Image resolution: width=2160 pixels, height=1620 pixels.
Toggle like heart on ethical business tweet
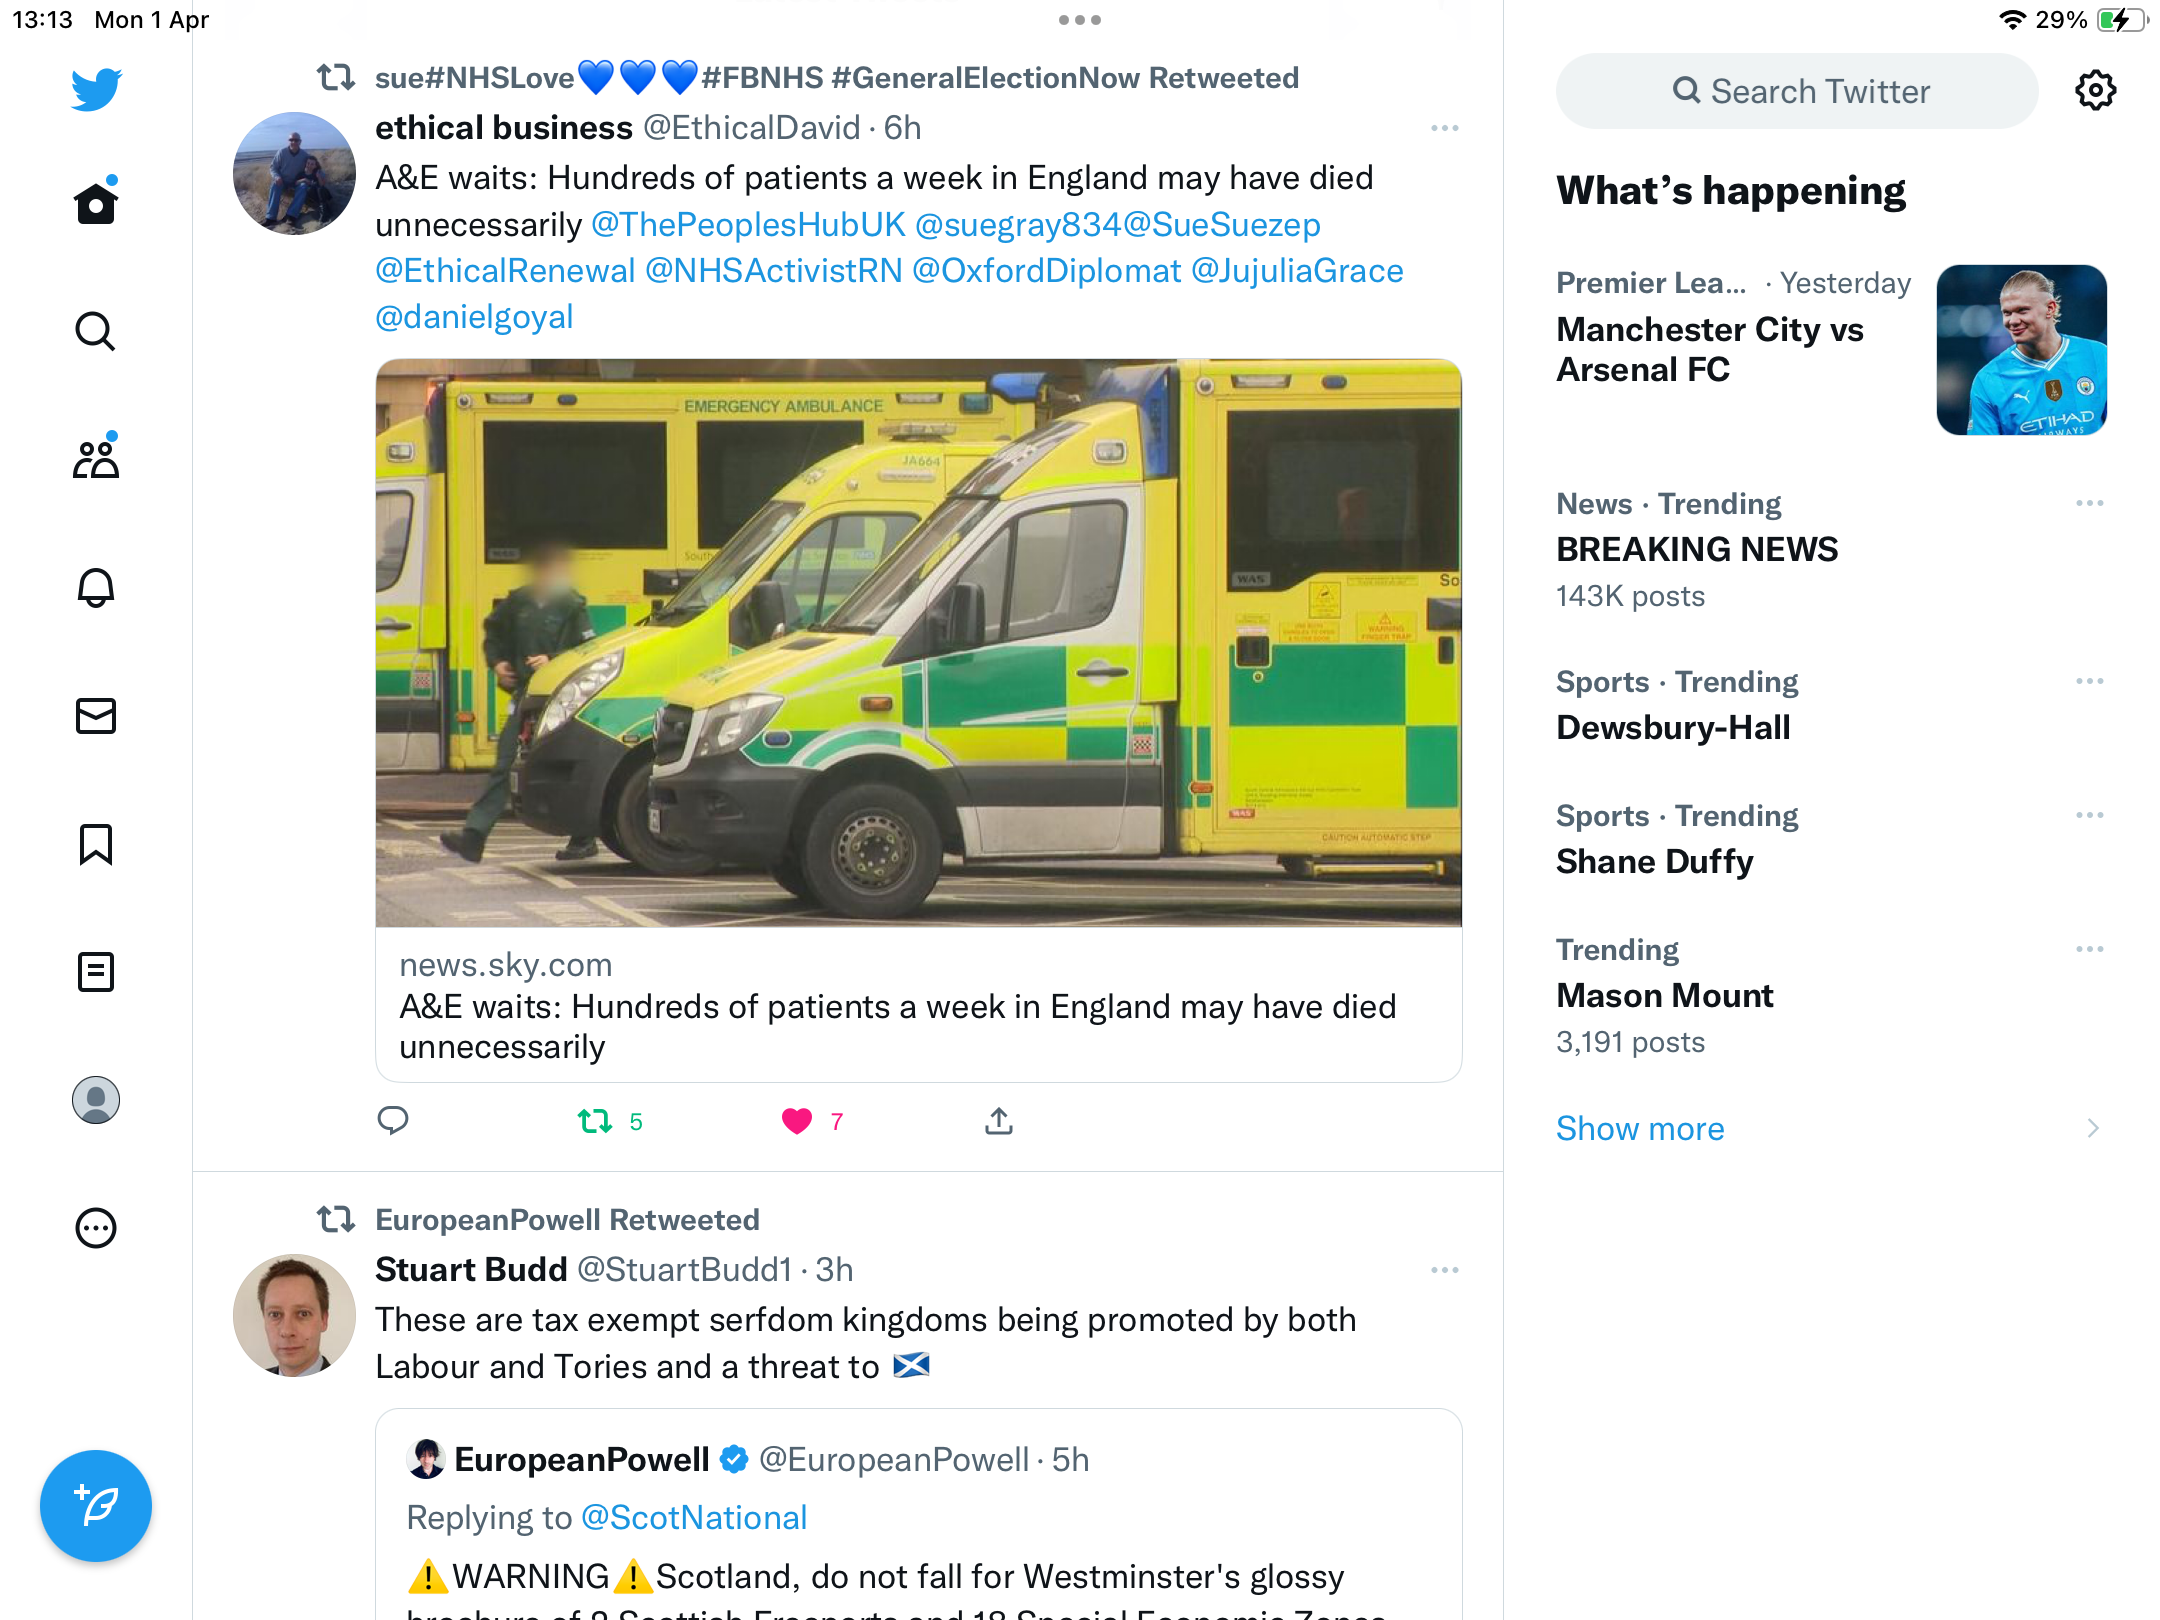pos(797,1121)
